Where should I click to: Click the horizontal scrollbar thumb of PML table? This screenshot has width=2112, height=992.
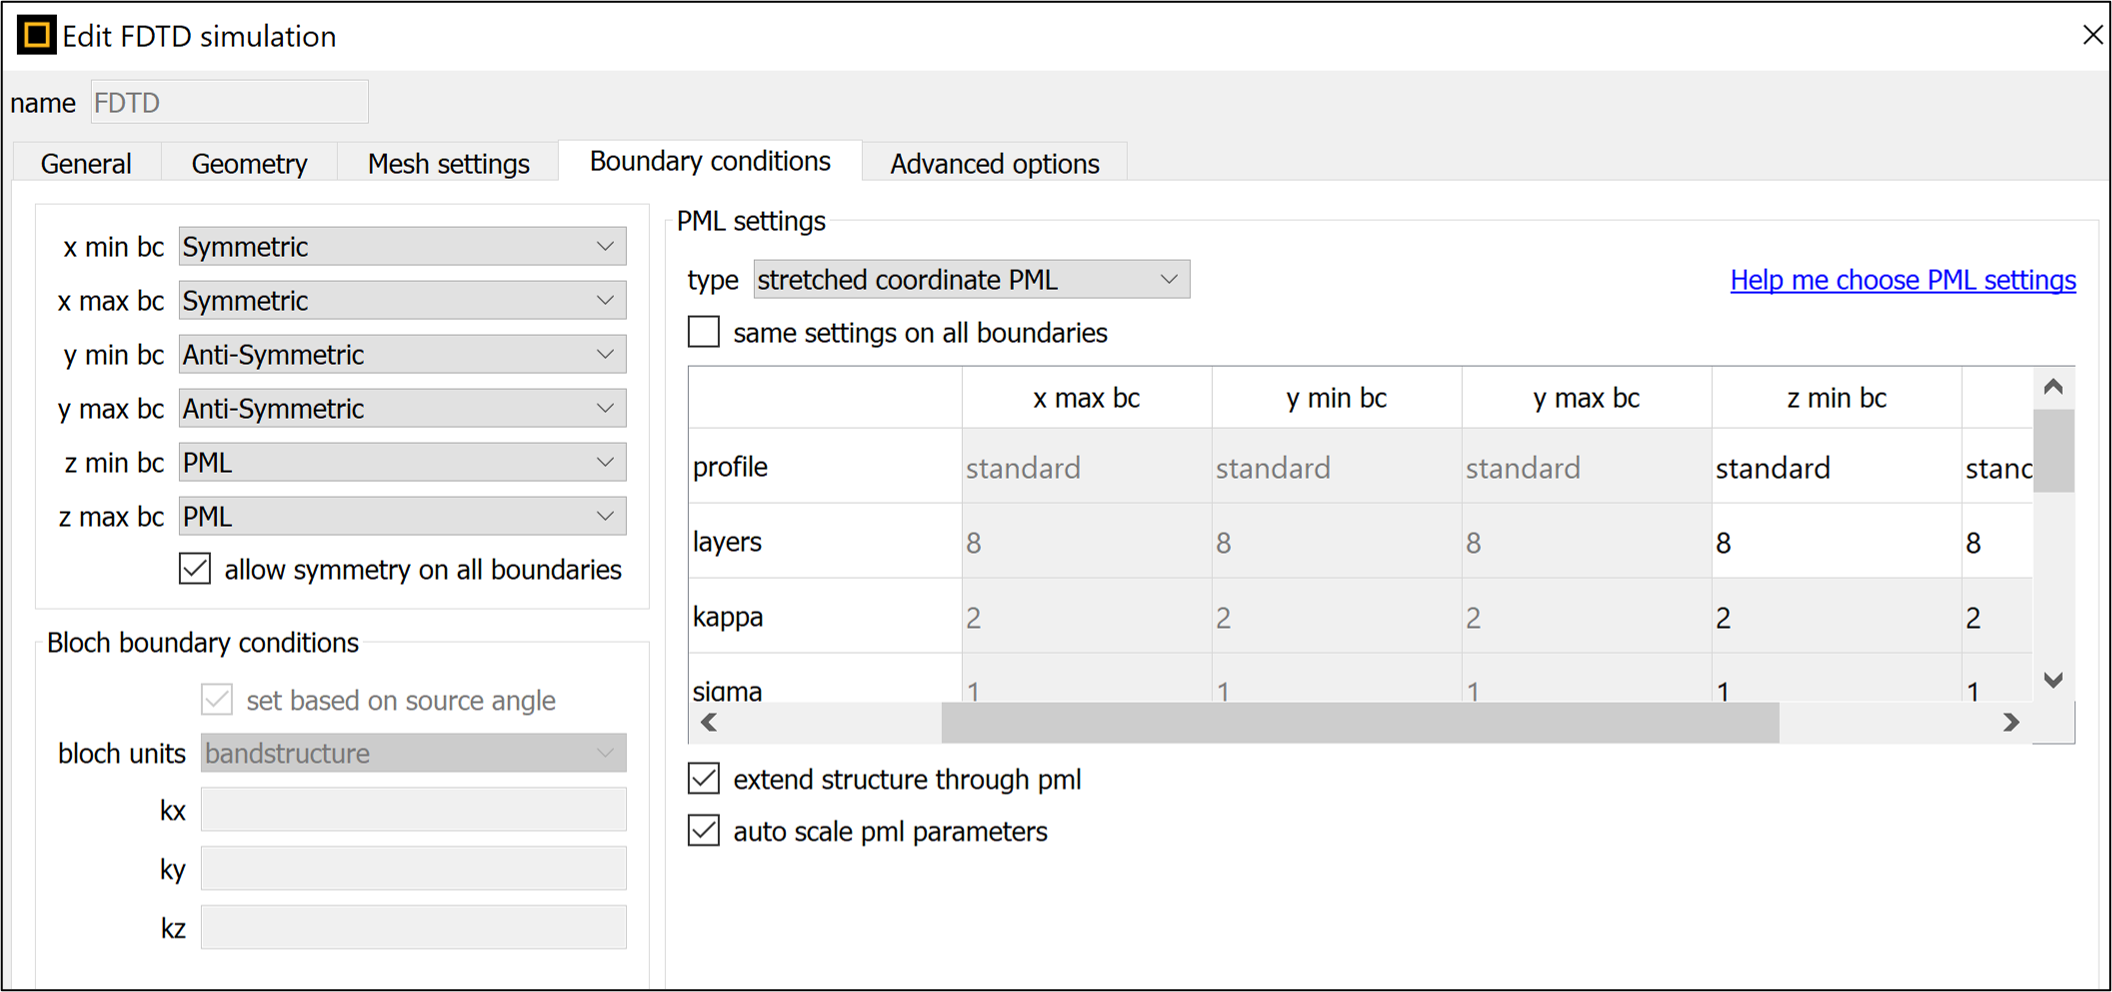pos(1360,723)
